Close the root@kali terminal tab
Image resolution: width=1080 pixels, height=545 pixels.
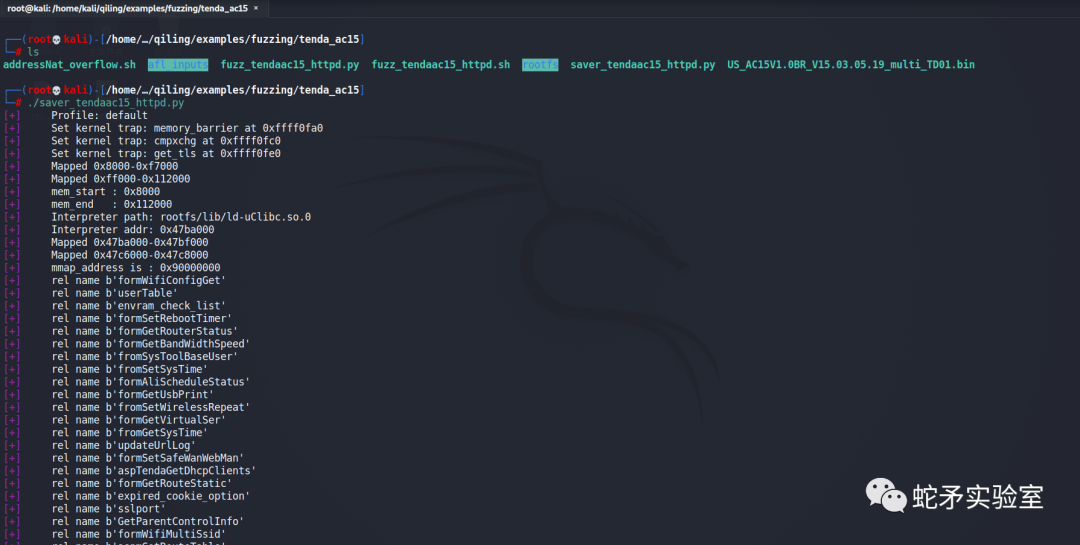pyautogui.click(x=255, y=8)
